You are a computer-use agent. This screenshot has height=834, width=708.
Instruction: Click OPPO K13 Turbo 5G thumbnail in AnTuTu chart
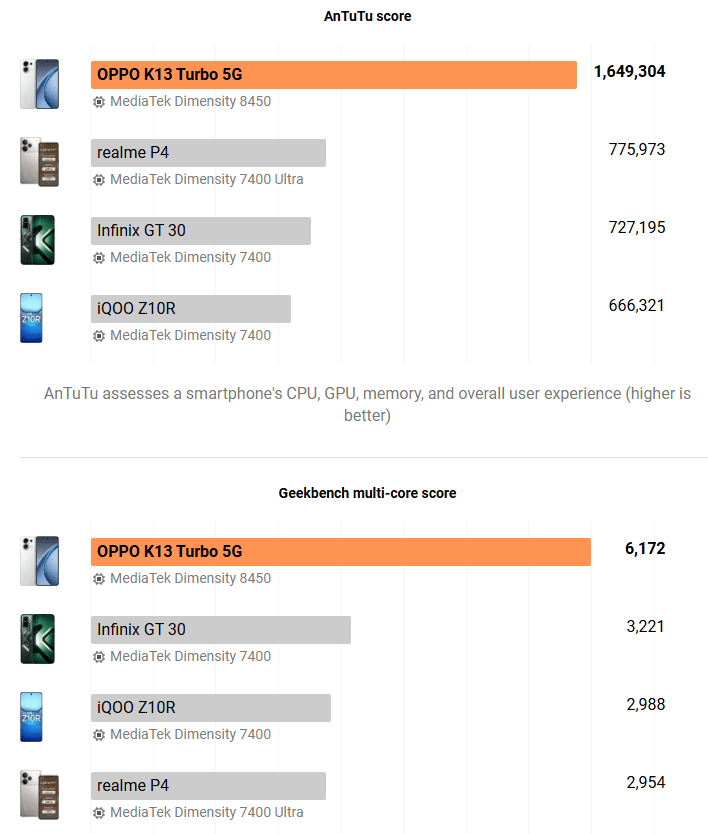tap(39, 84)
